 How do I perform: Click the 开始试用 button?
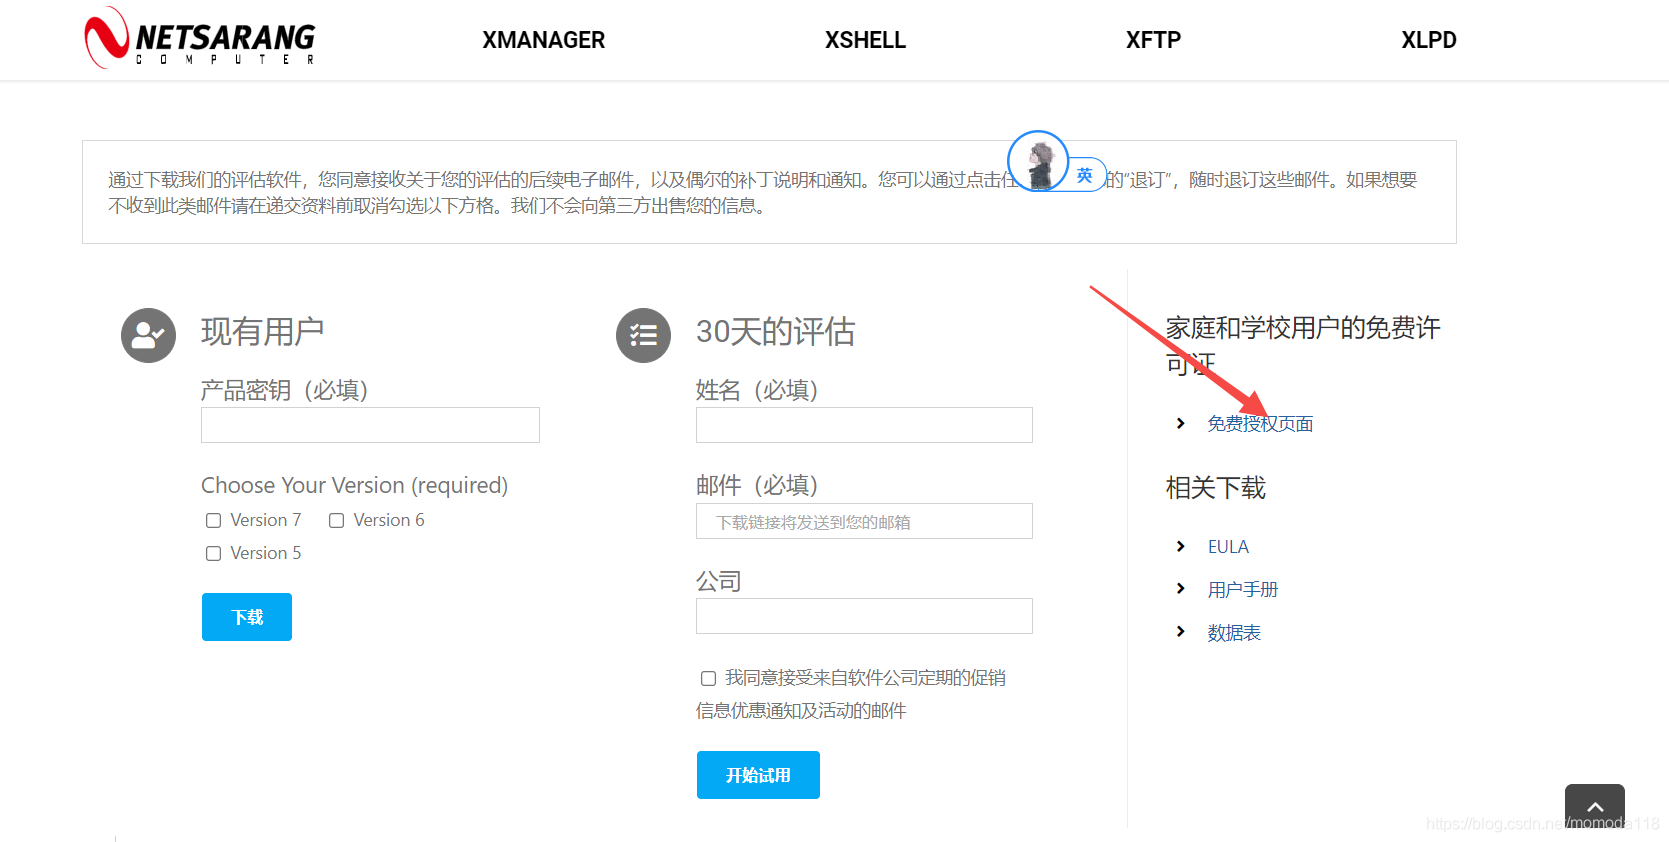coord(758,775)
